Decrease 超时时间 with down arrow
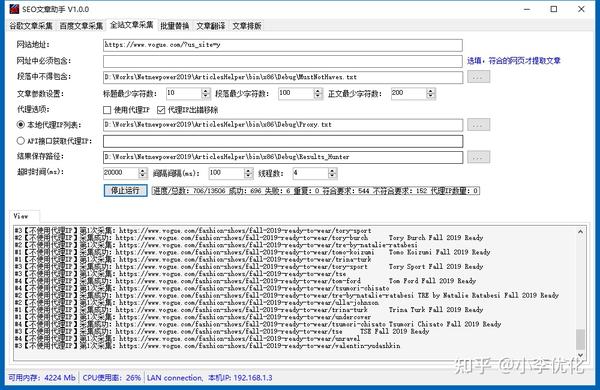600x390 pixels. coord(143,176)
